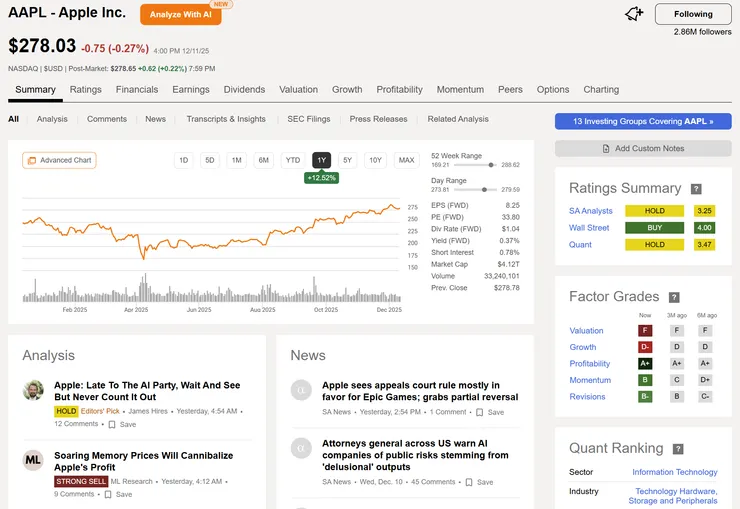Click the 52 Week Range slider
Viewport: 740px width, 509px height.
(x=475, y=165)
